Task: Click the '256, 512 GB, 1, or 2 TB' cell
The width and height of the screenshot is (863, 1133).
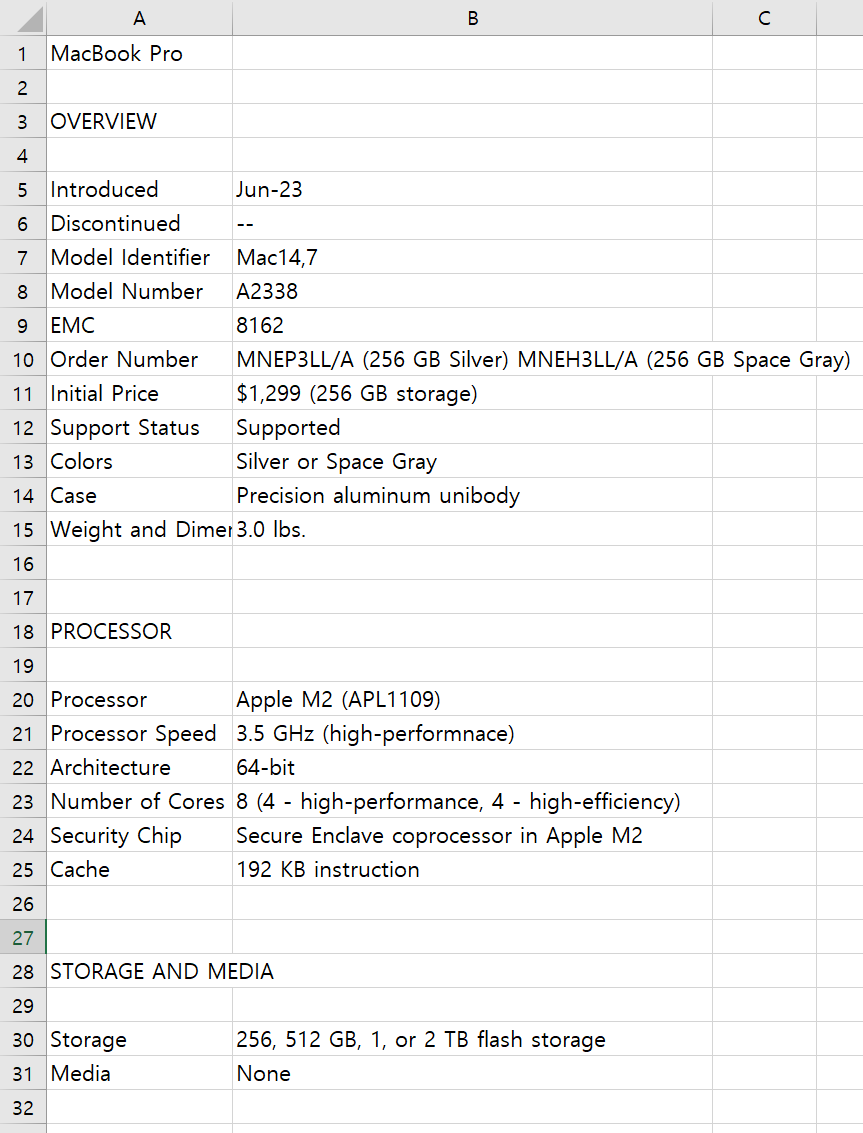Action: 472,1039
